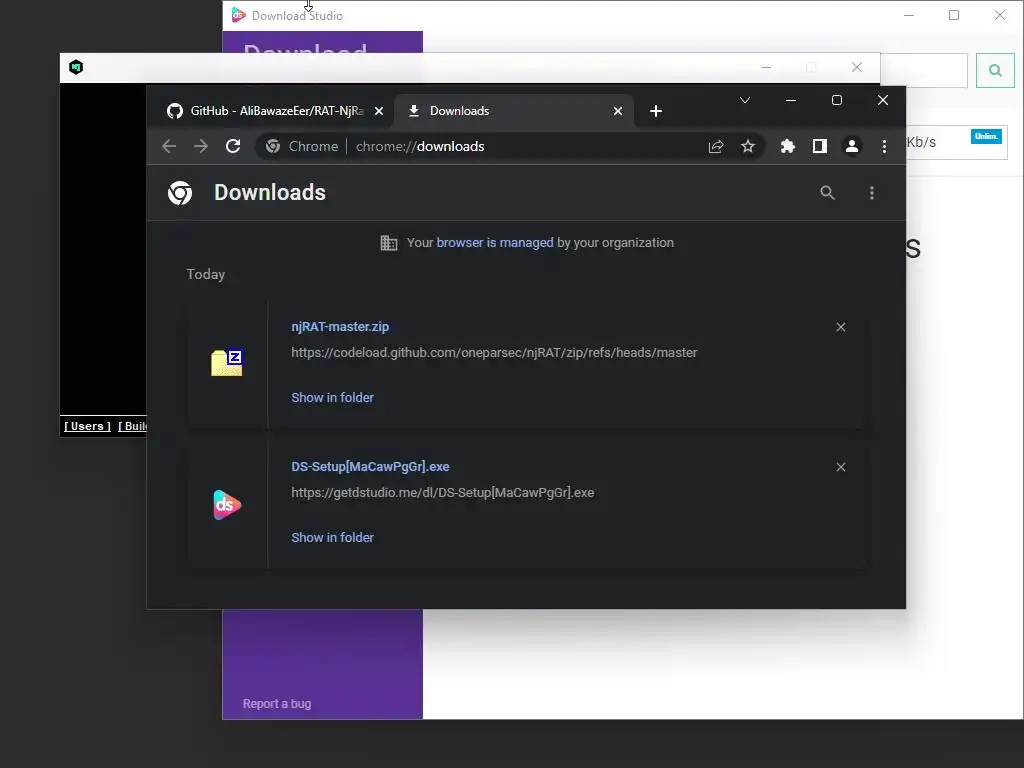Click the Today date heading

click(206, 274)
